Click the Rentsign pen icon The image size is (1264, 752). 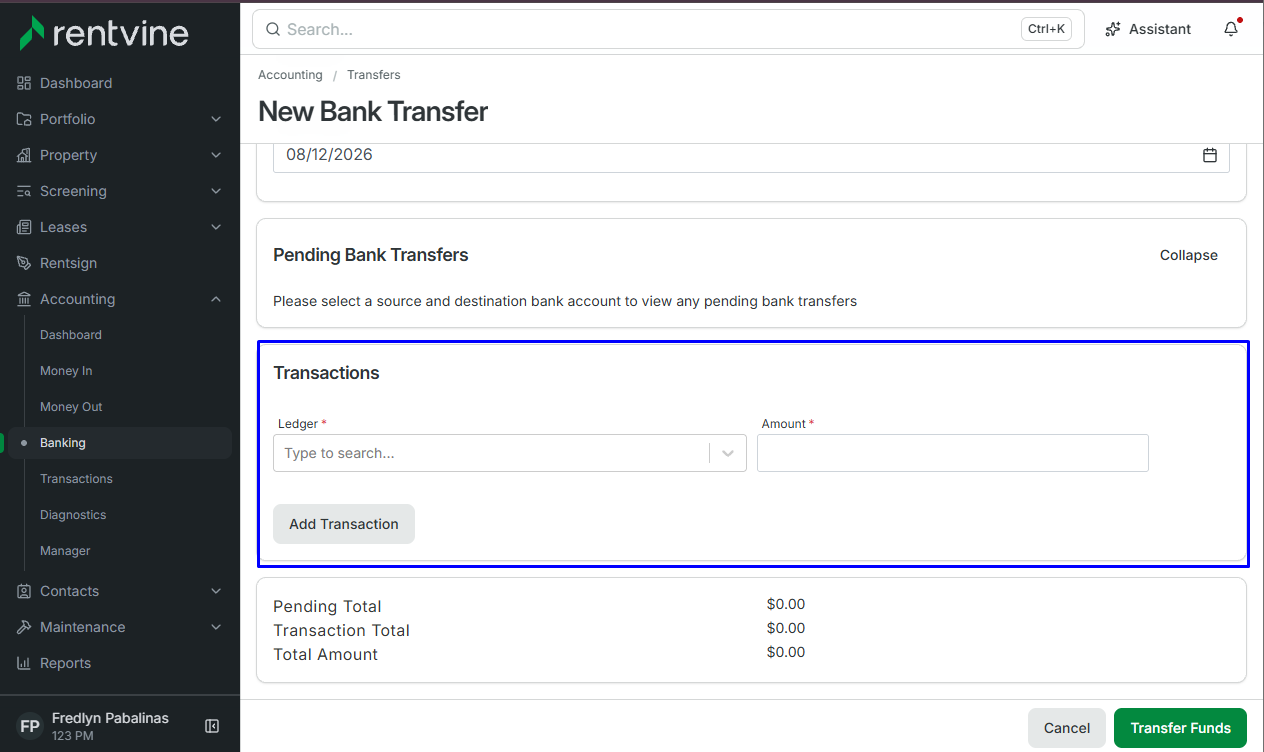24,263
